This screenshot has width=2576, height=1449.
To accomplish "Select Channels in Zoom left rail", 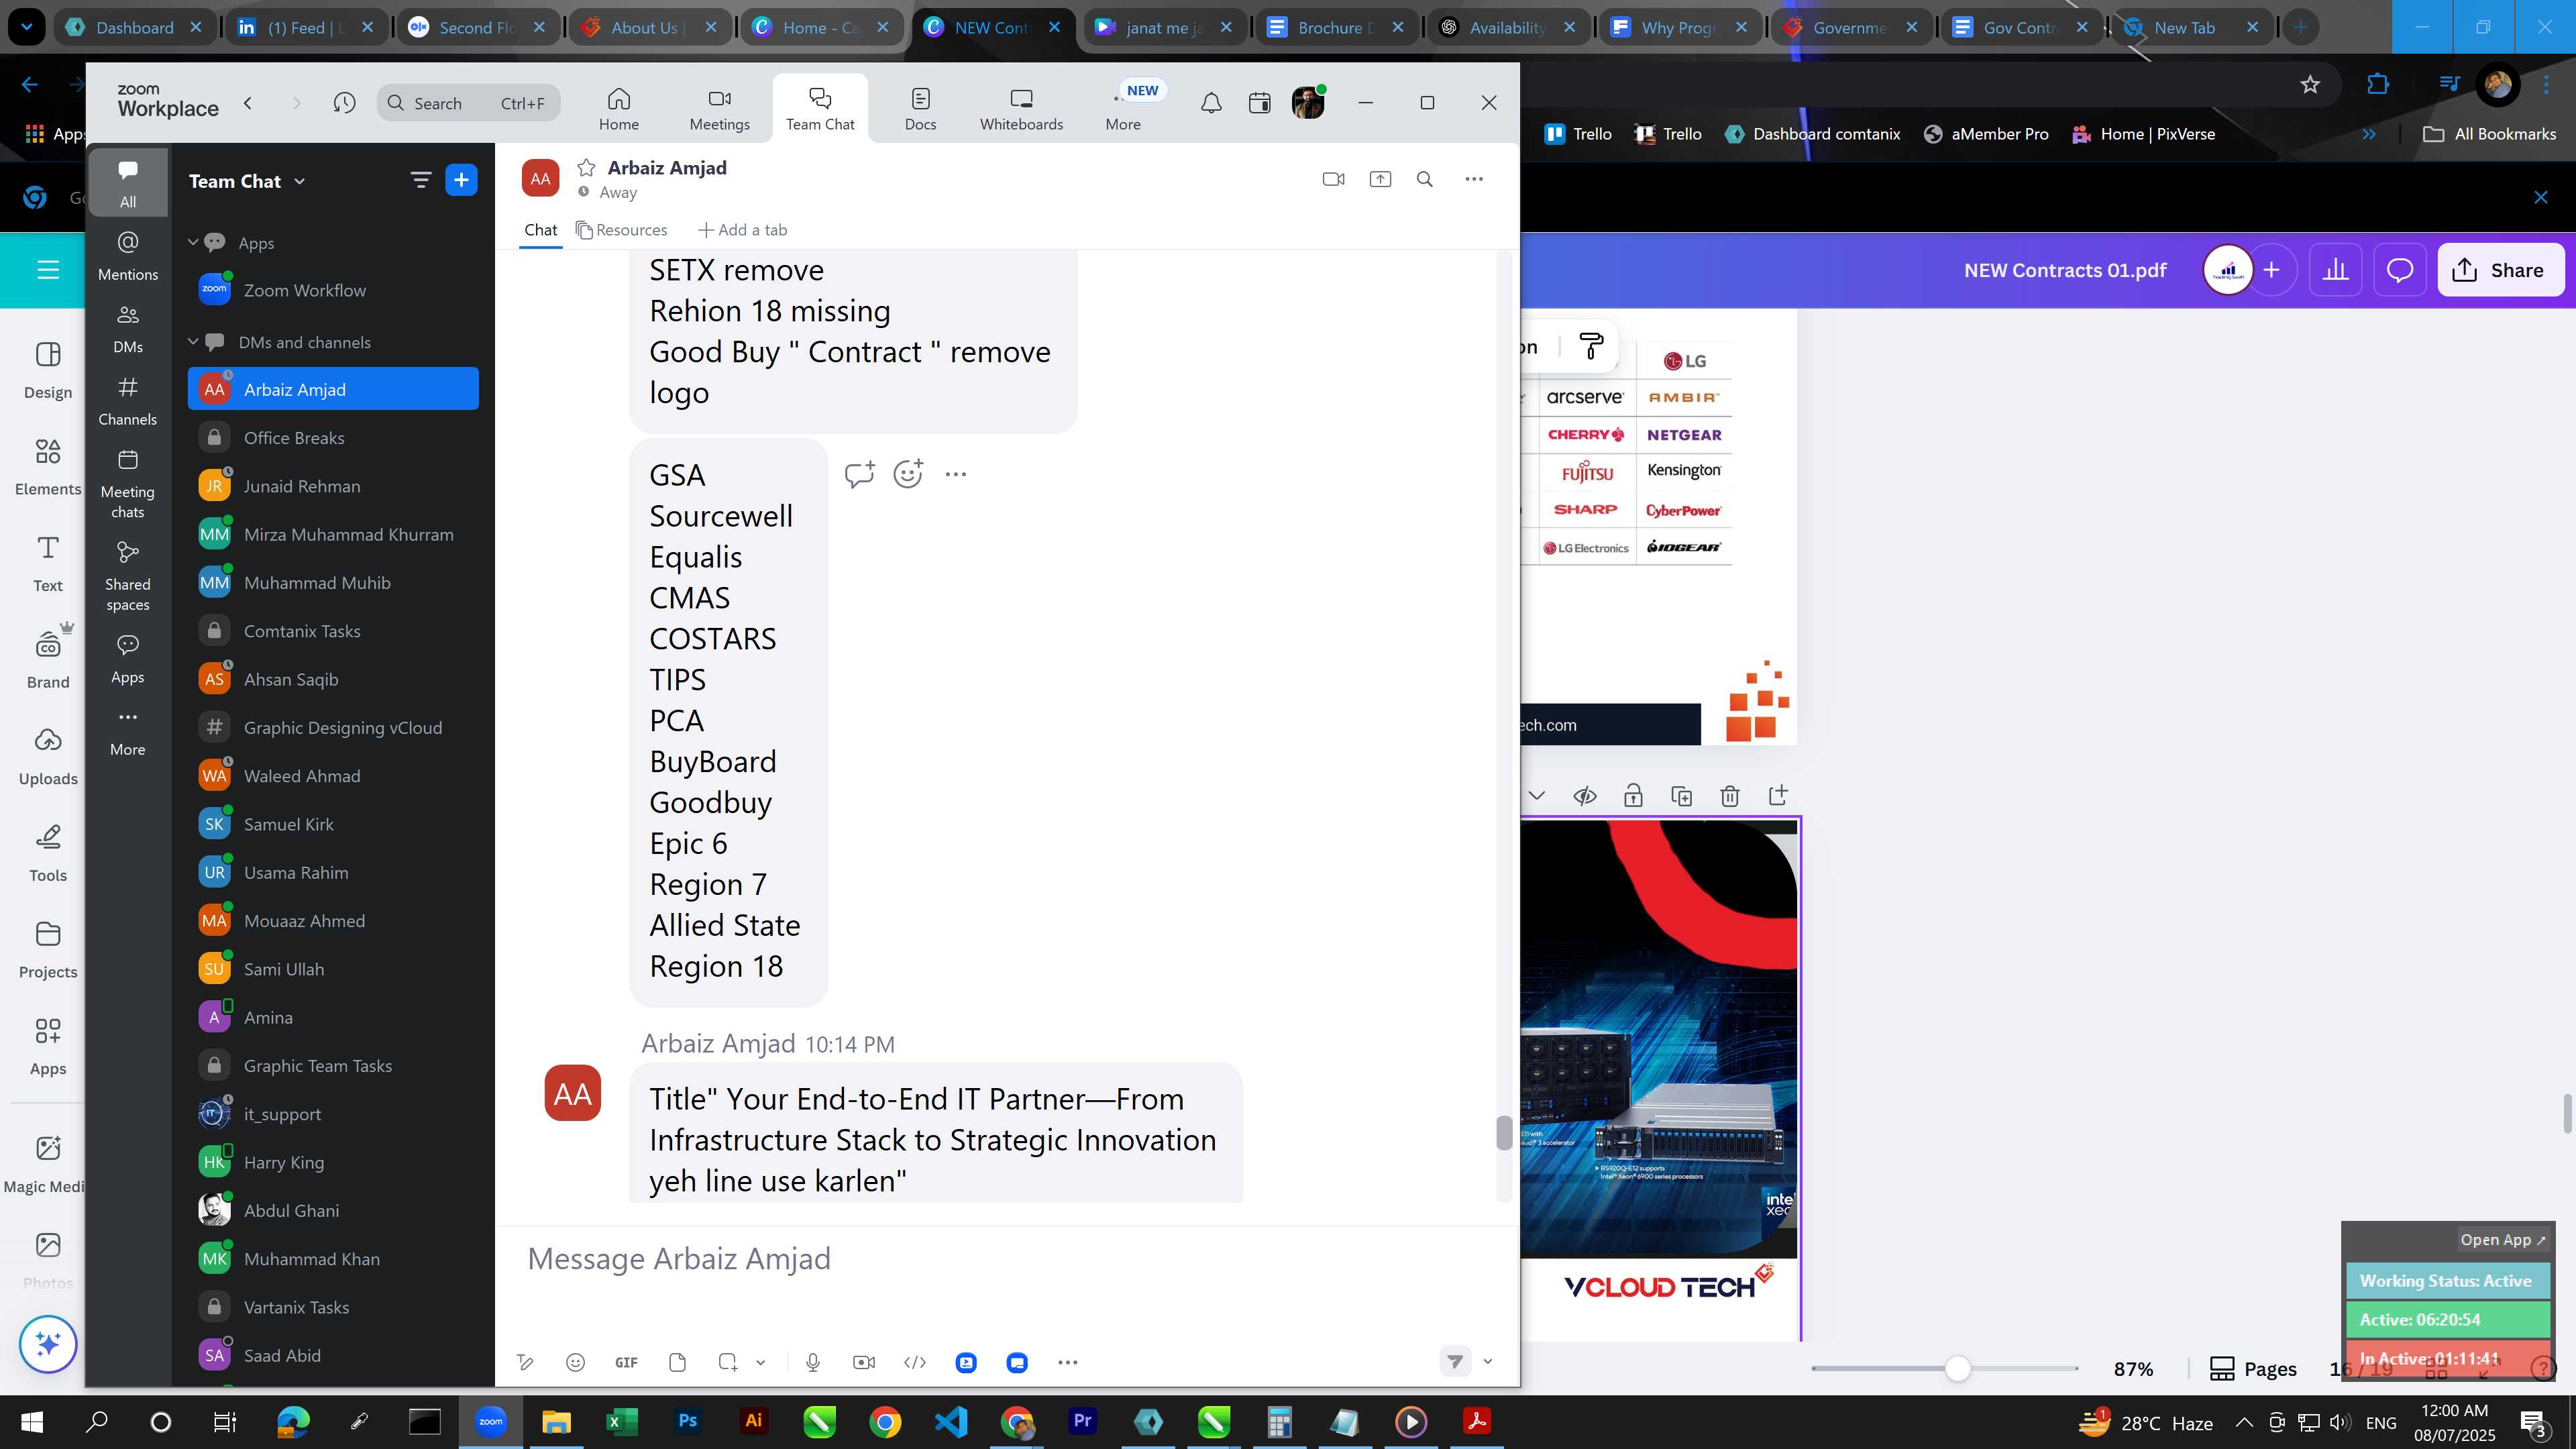I will click(127, 401).
